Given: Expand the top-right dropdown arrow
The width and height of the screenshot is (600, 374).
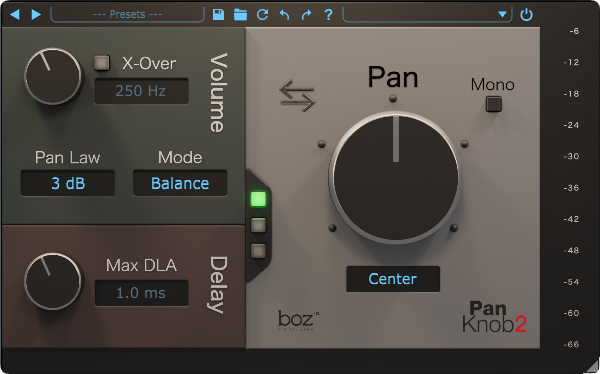Looking at the screenshot, I should click(x=502, y=15).
